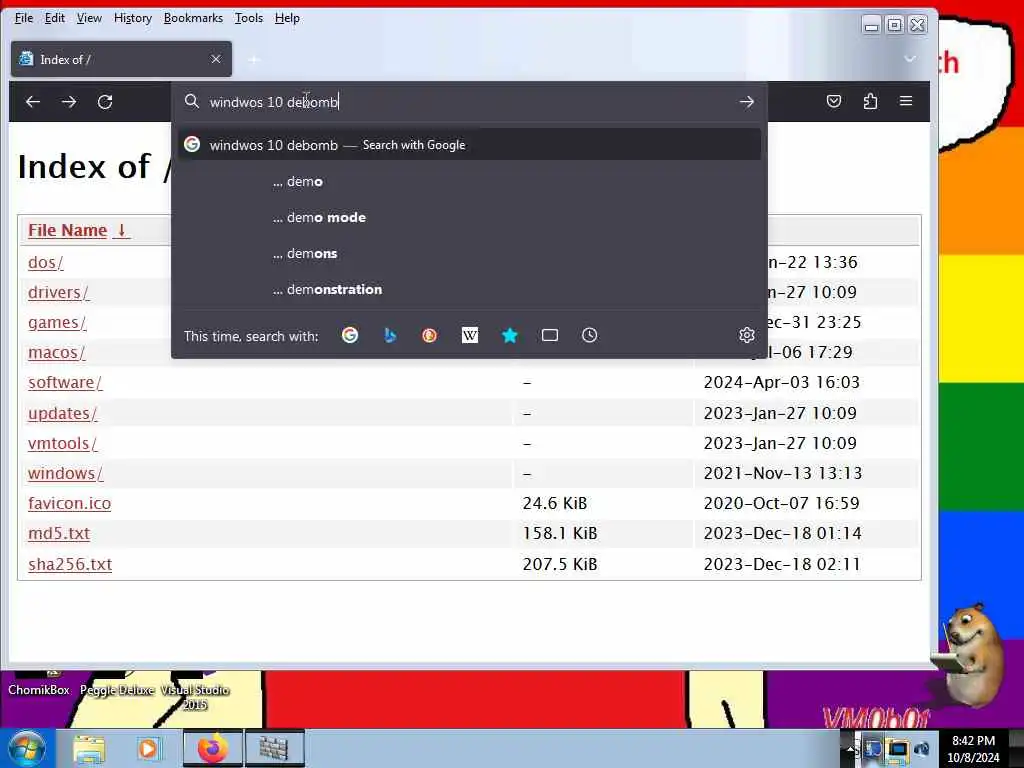Open the Windows Start button
The height and width of the screenshot is (768, 1024).
(x=27, y=748)
